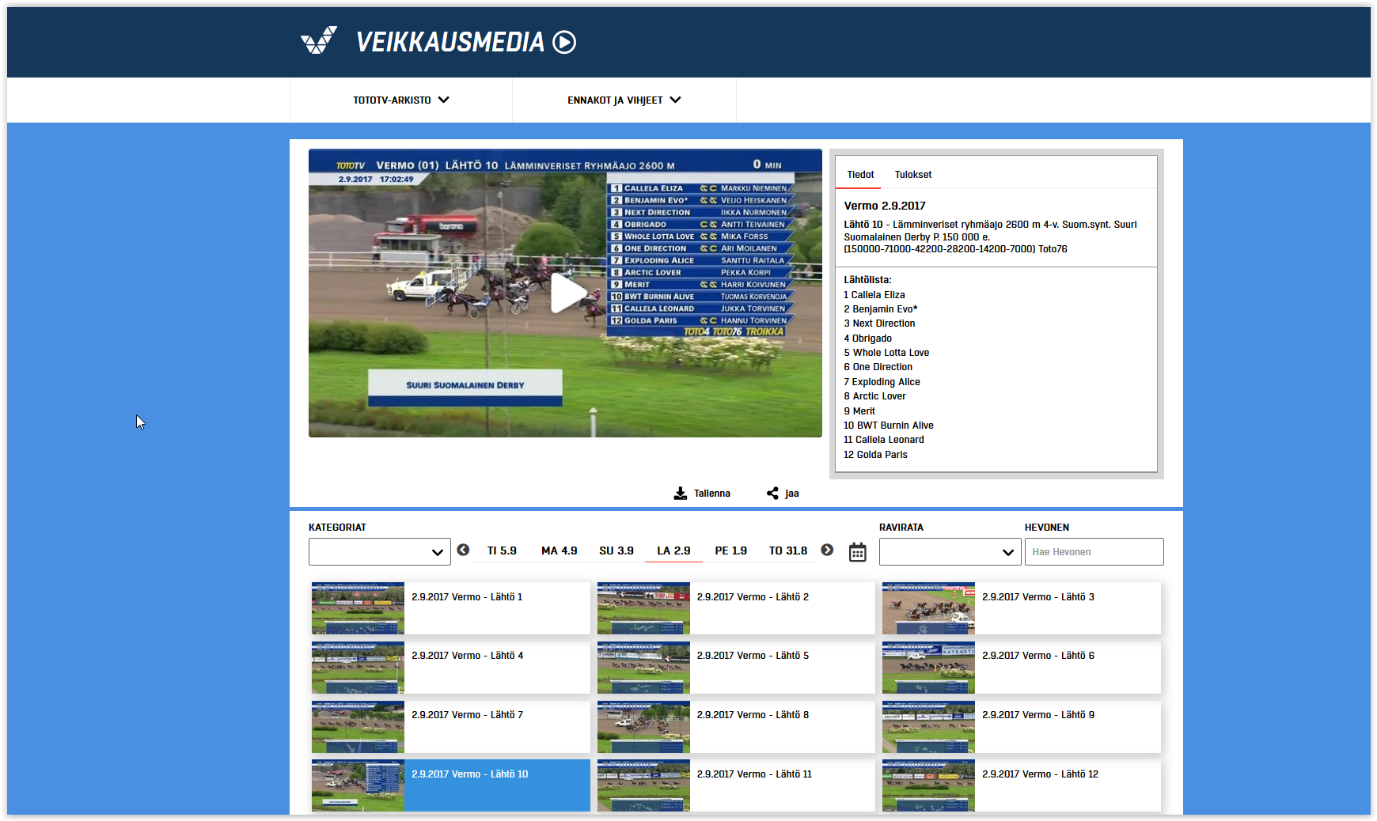Click the Jaa share icon
The height and width of the screenshot is (821, 1377).
point(773,493)
